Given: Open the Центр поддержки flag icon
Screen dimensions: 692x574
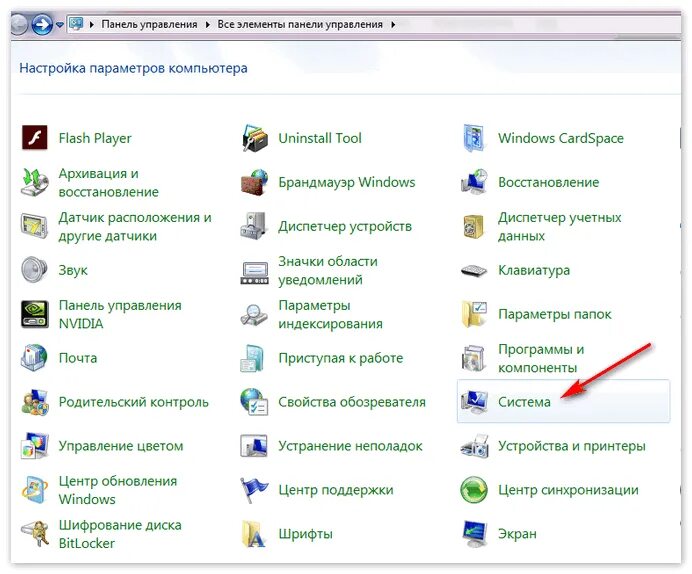Looking at the screenshot, I should (x=254, y=489).
